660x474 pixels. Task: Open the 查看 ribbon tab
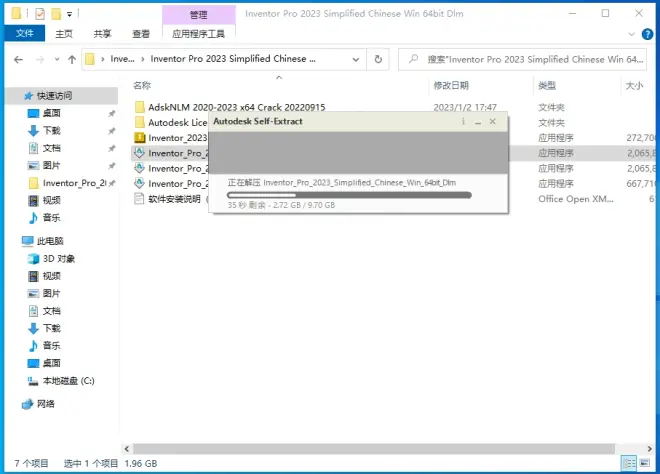tap(141, 34)
